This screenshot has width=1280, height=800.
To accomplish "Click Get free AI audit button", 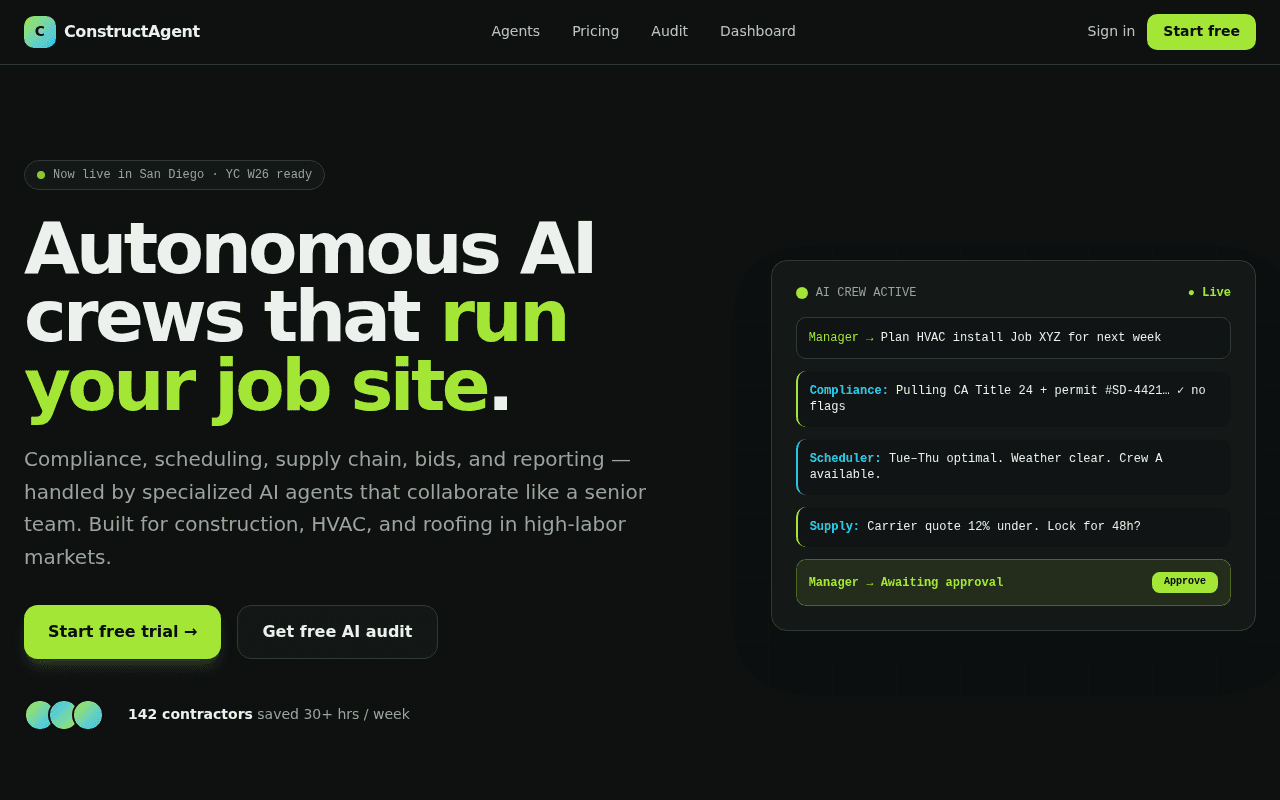I will pyautogui.click(x=337, y=632).
